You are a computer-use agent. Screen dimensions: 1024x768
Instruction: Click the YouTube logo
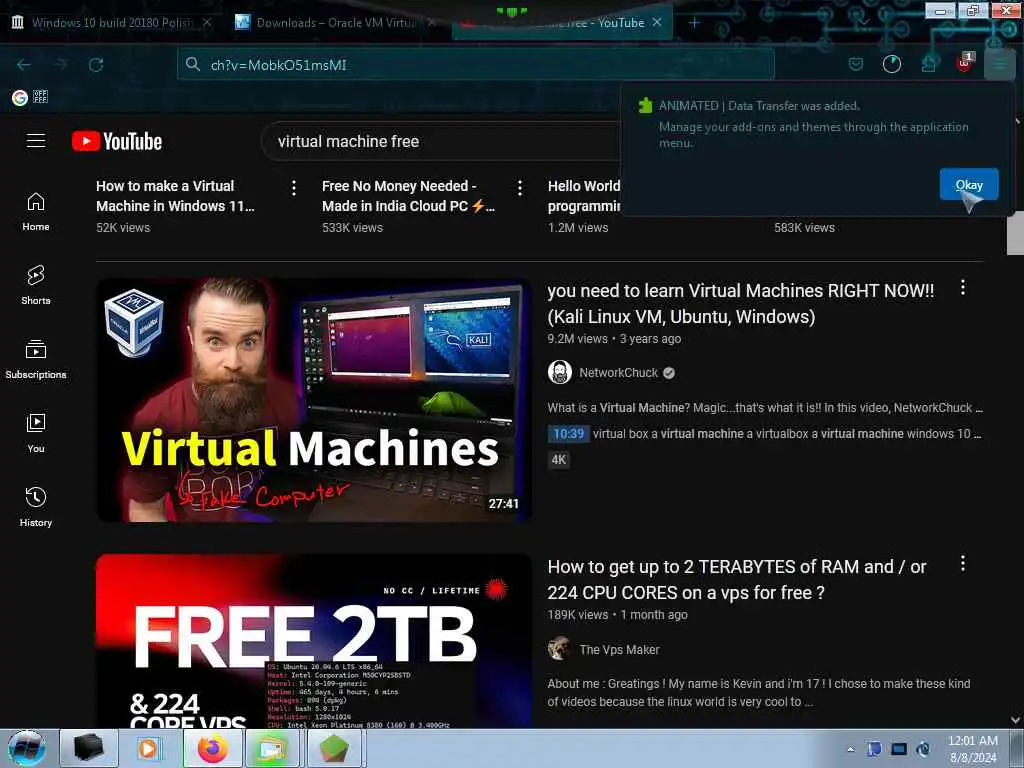(x=118, y=141)
